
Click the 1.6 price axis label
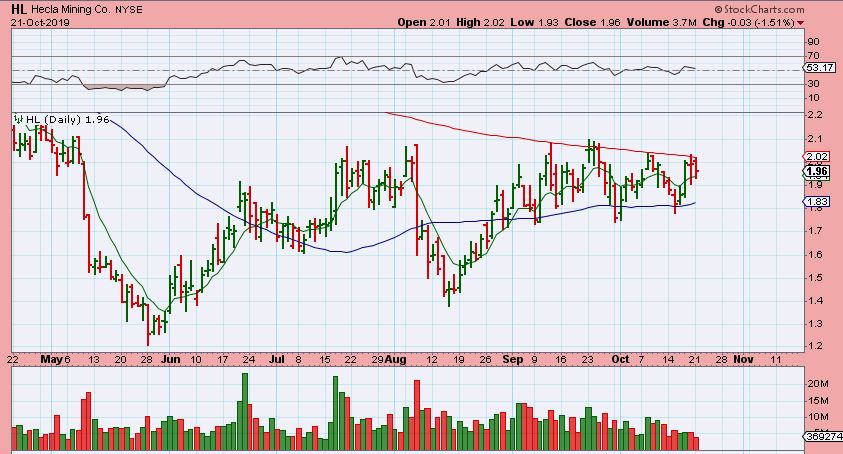pos(815,255)
